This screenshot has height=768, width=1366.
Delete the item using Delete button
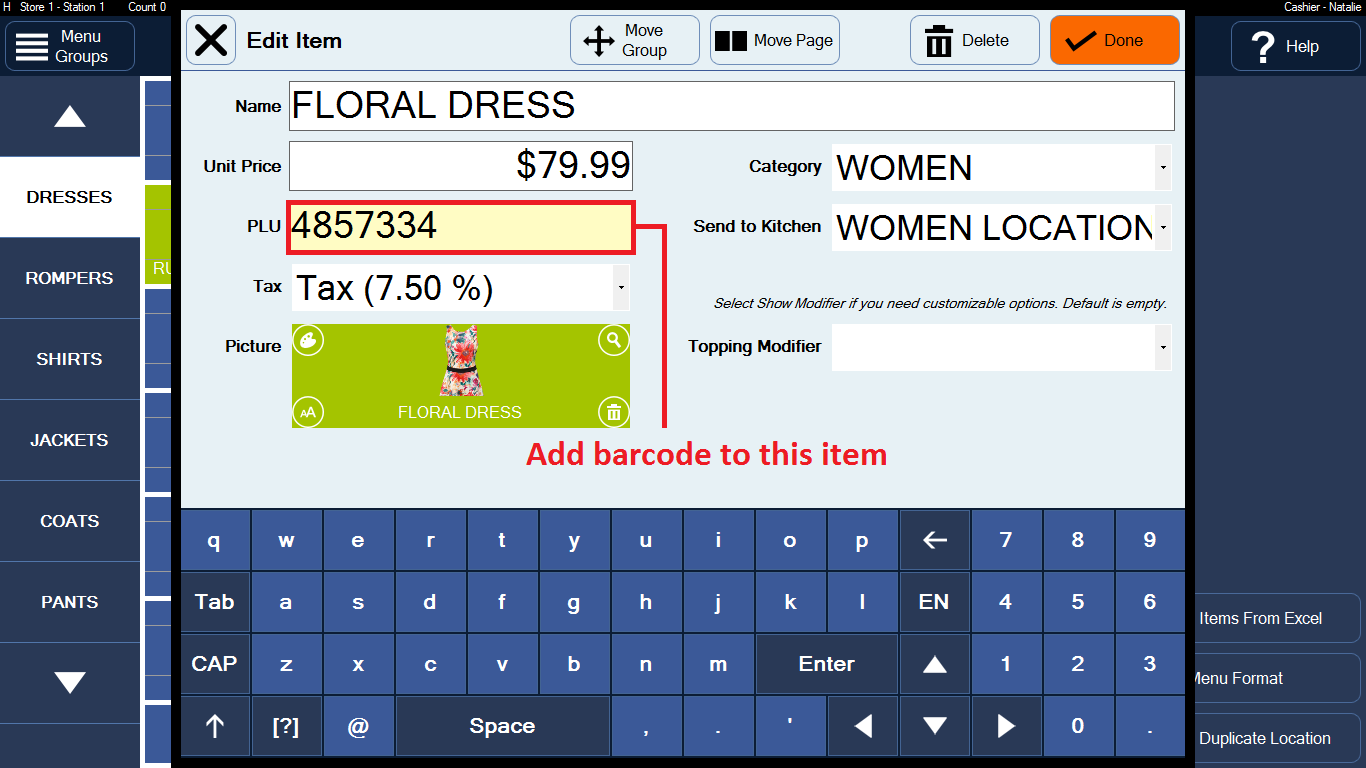coord(974,41)
